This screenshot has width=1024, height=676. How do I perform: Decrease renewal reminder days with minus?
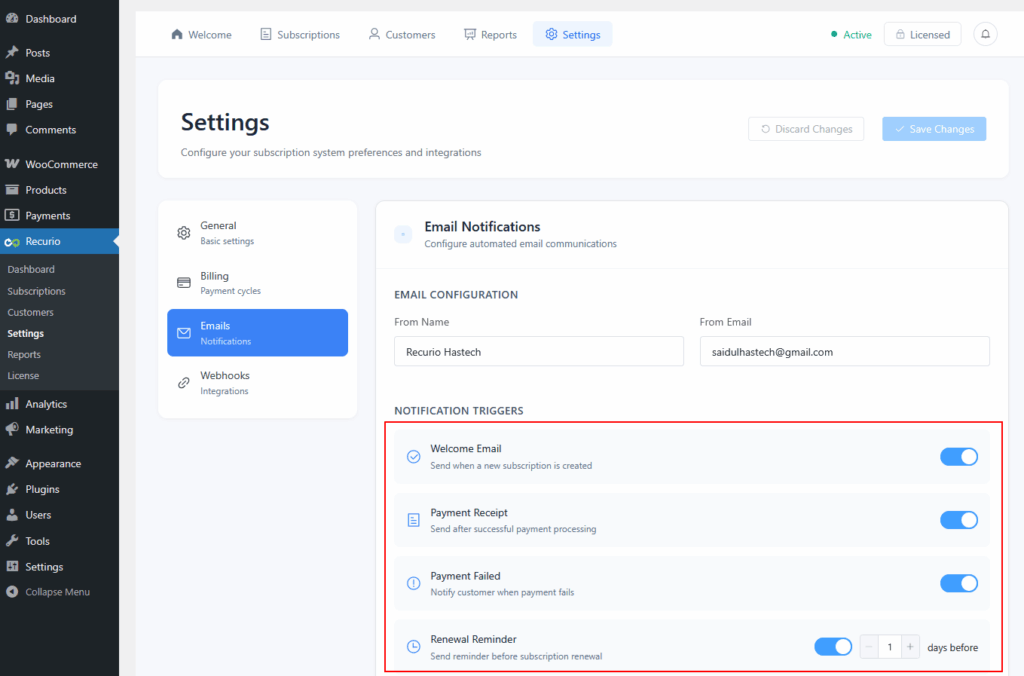click(x=869, y=647)
